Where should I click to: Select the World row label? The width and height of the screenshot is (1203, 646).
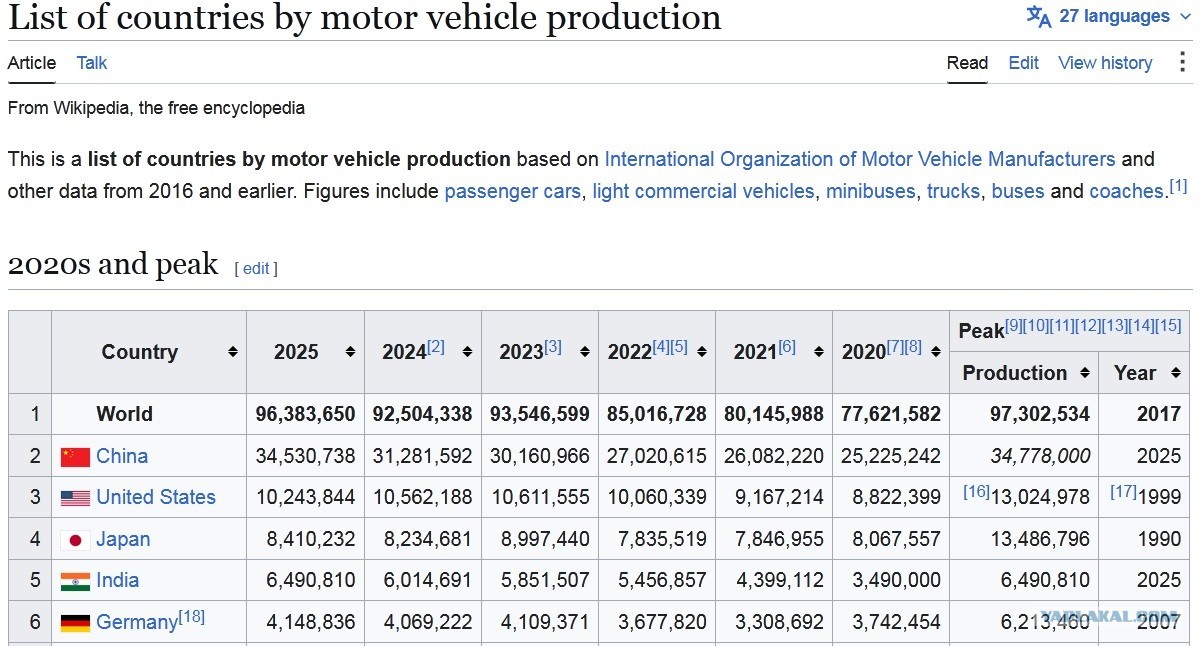pos(125,414)
